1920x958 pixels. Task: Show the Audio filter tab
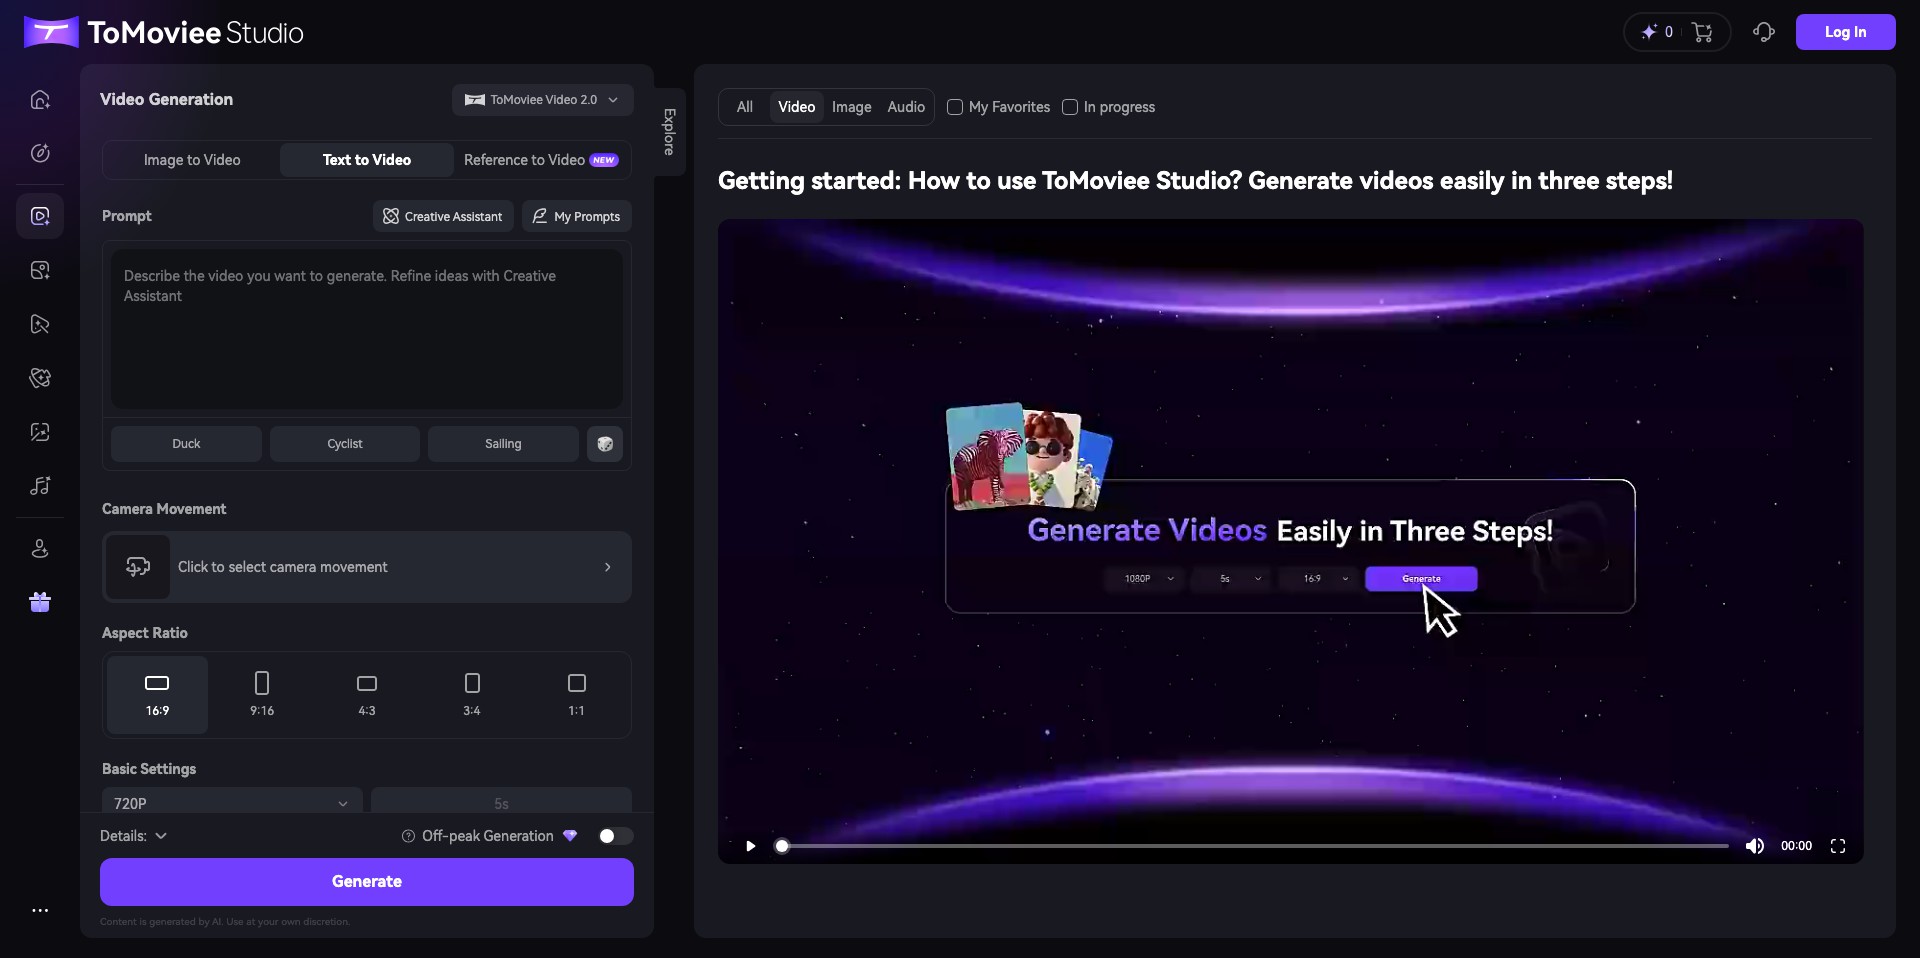[906, 107]
